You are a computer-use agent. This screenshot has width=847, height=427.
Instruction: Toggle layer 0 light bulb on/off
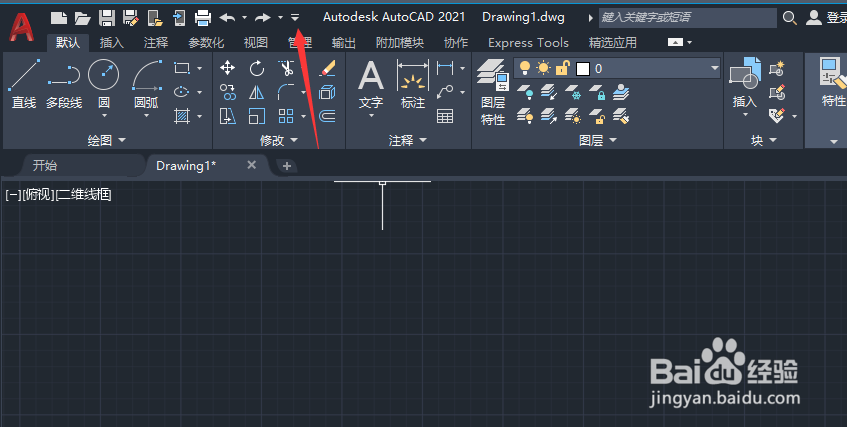[525, 68]
